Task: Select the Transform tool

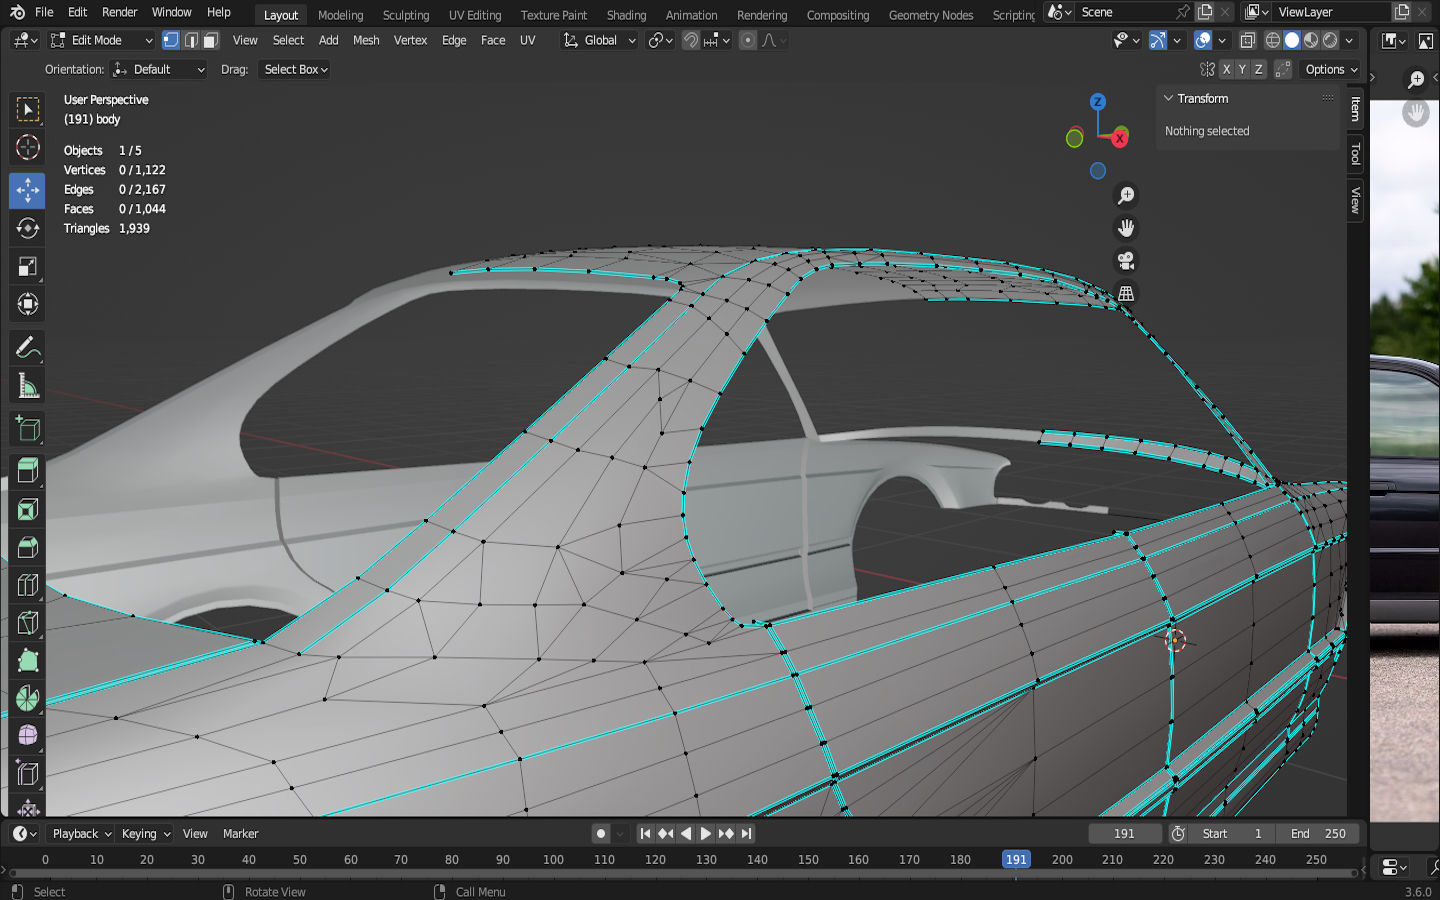Action: click(x=27, y=304)
